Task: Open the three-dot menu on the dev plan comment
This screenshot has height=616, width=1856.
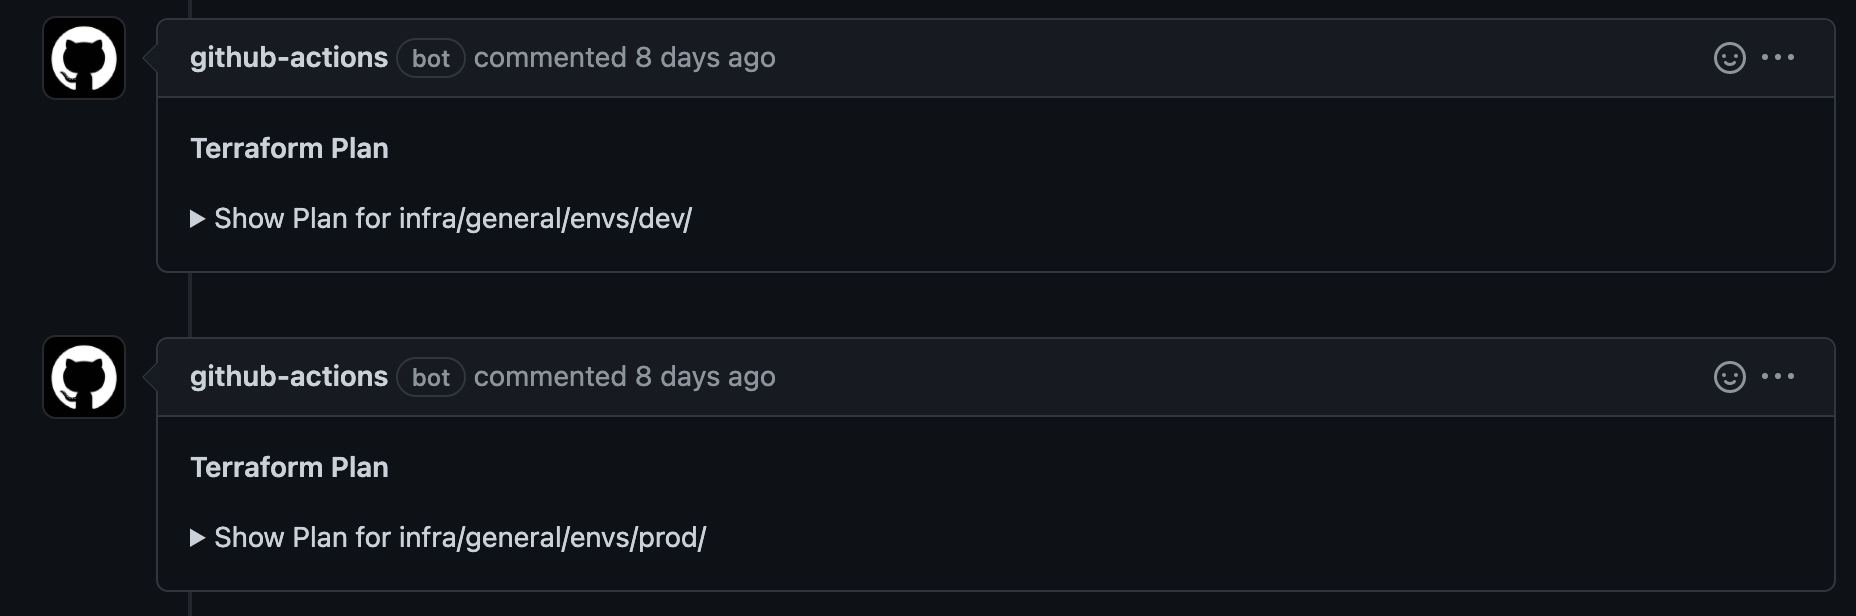Action: pos(1777,58)
